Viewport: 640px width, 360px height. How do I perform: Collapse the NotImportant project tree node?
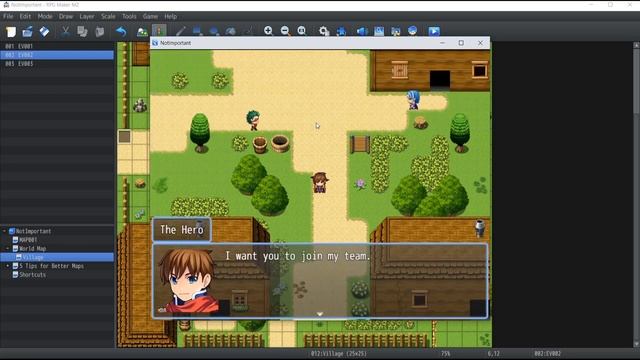[4, 231]
